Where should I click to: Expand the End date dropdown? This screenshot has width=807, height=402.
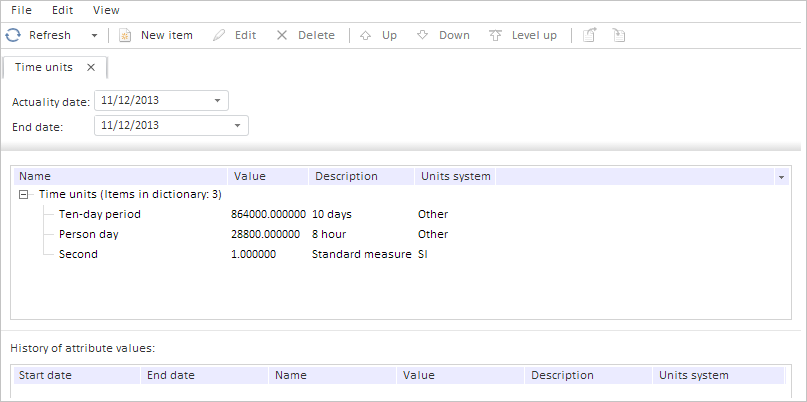[237, 125]
